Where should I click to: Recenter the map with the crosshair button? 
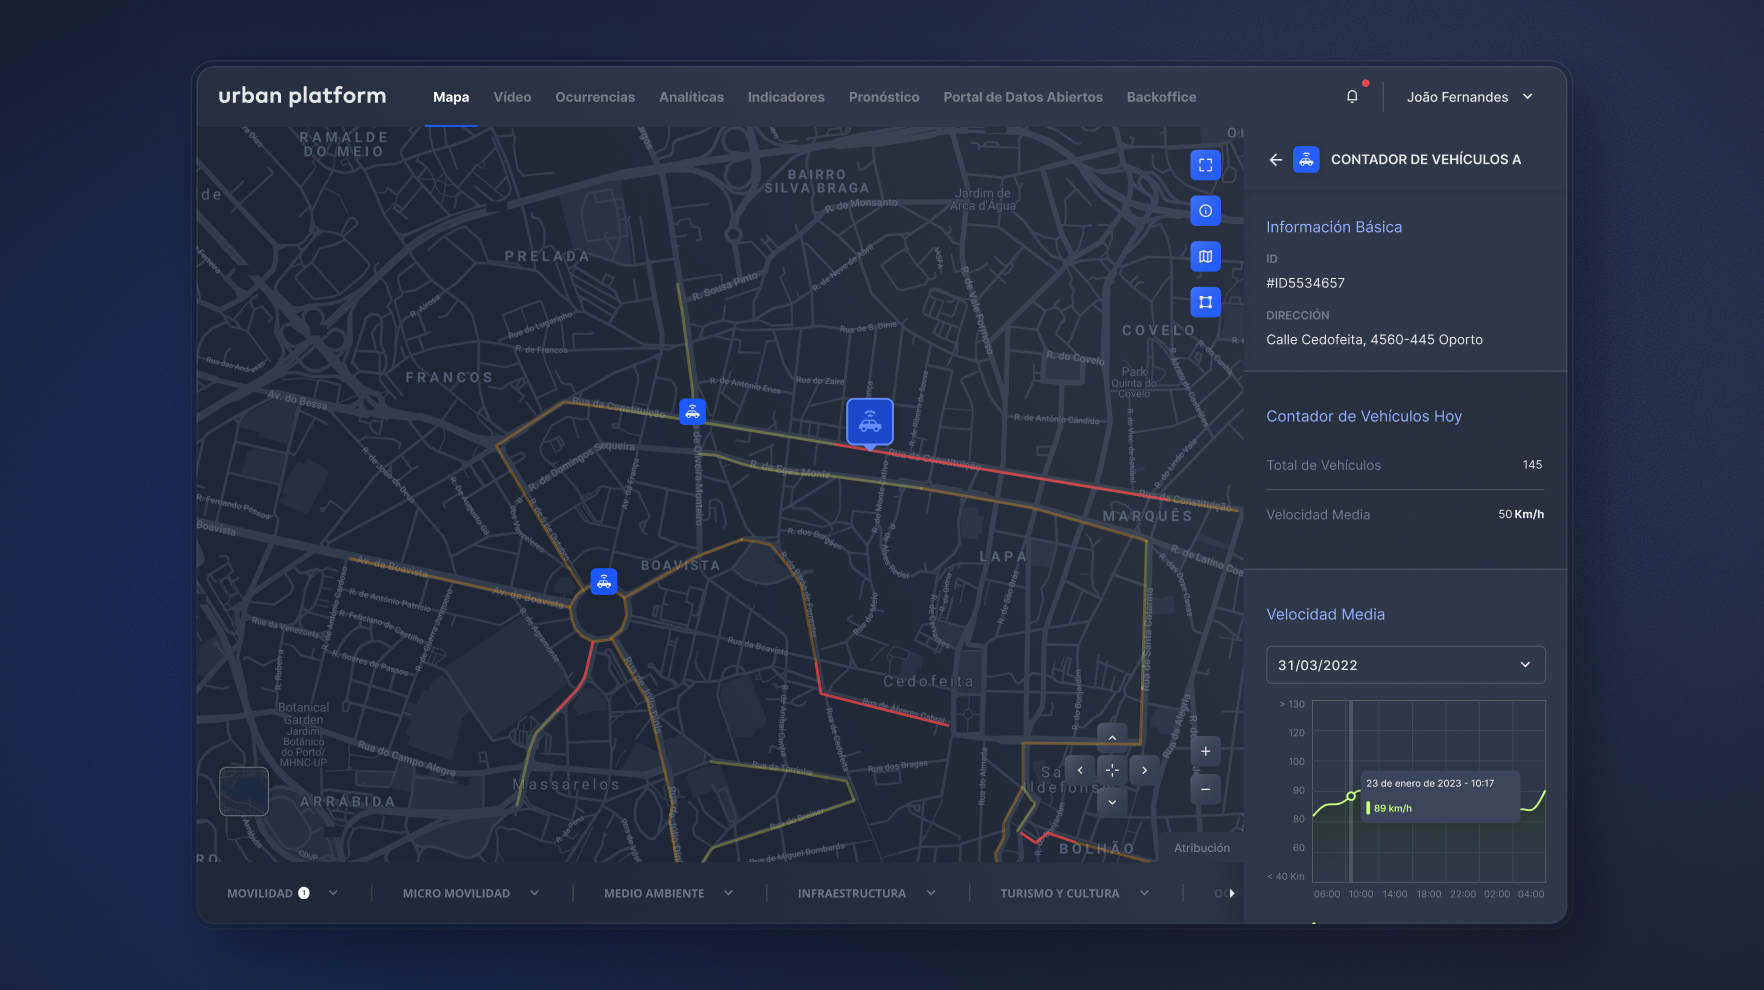click(1112, 770)
